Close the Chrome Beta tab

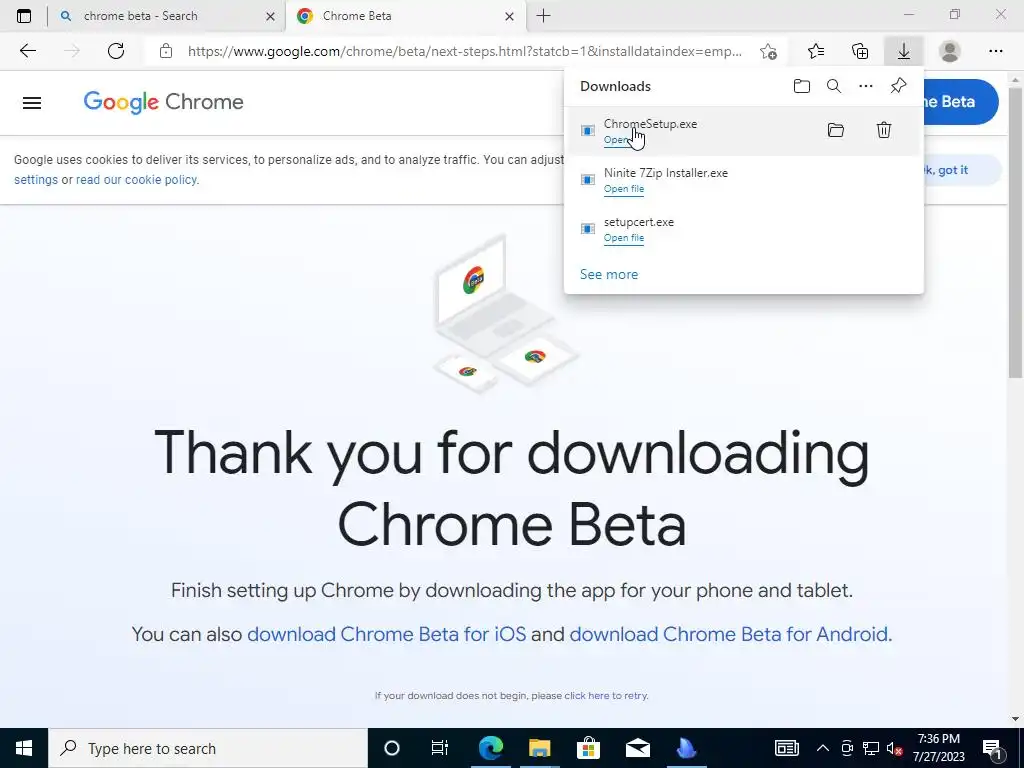[x=509, y=16]
